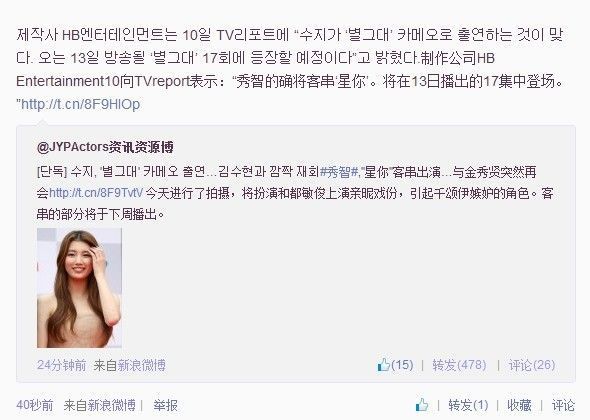Open 评论 on the main post
The image size is (590, 420).
[x=563, y=405]
